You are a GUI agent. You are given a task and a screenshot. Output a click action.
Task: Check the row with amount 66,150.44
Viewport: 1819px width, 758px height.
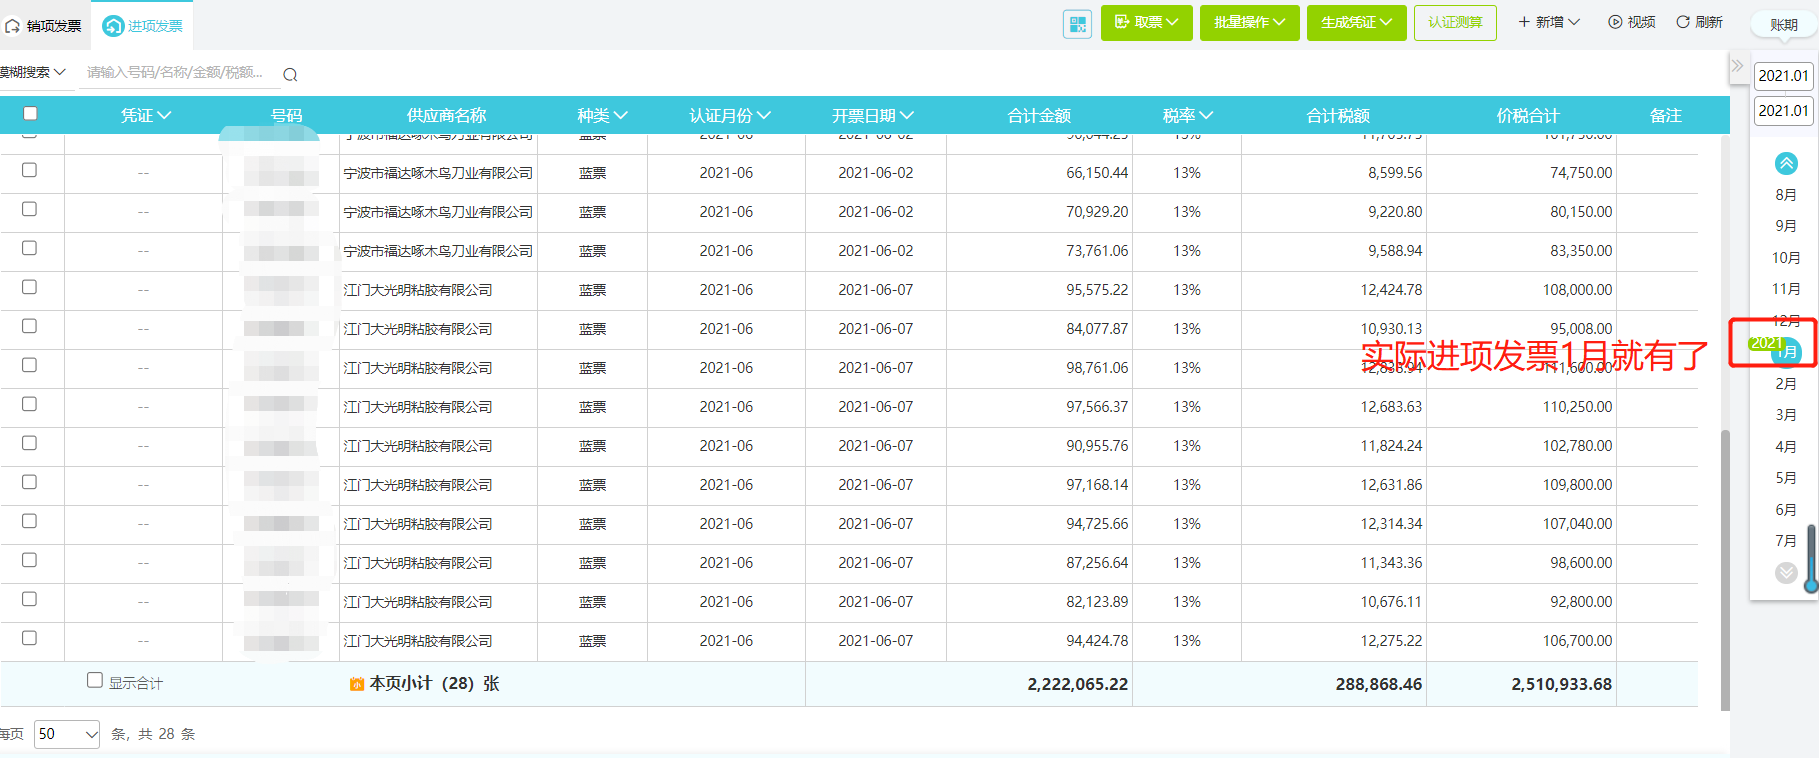tap(30, 170)
